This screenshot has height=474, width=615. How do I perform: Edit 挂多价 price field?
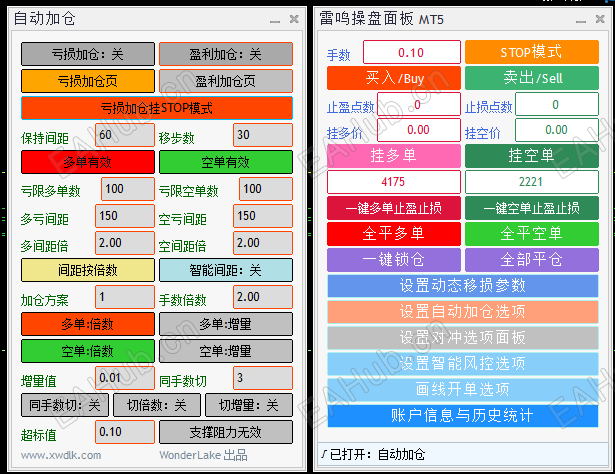point(419,130)
